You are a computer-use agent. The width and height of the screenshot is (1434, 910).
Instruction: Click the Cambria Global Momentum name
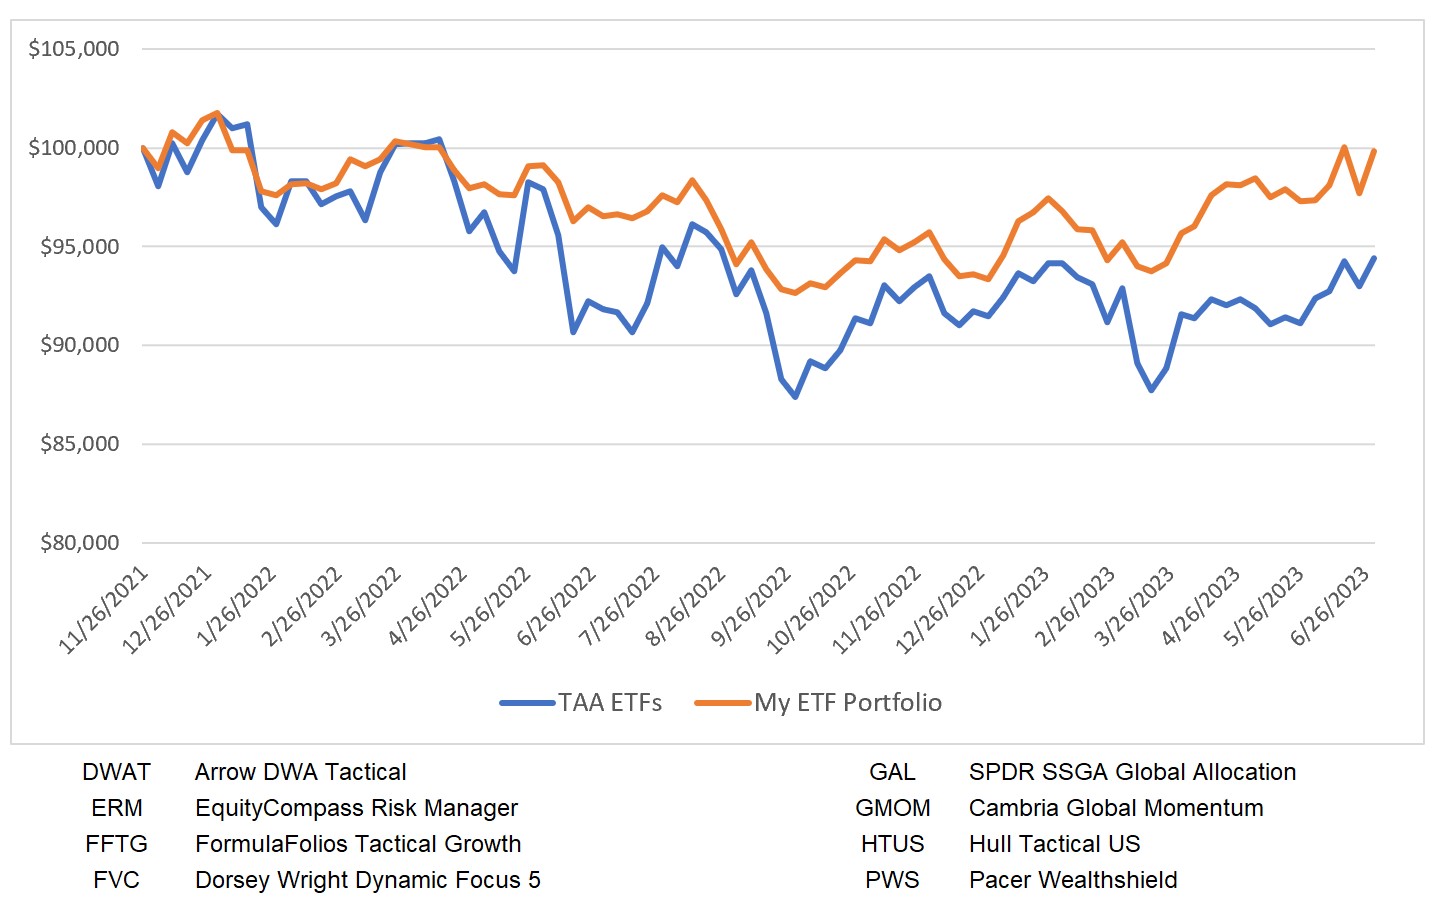tap(1116, 808)
